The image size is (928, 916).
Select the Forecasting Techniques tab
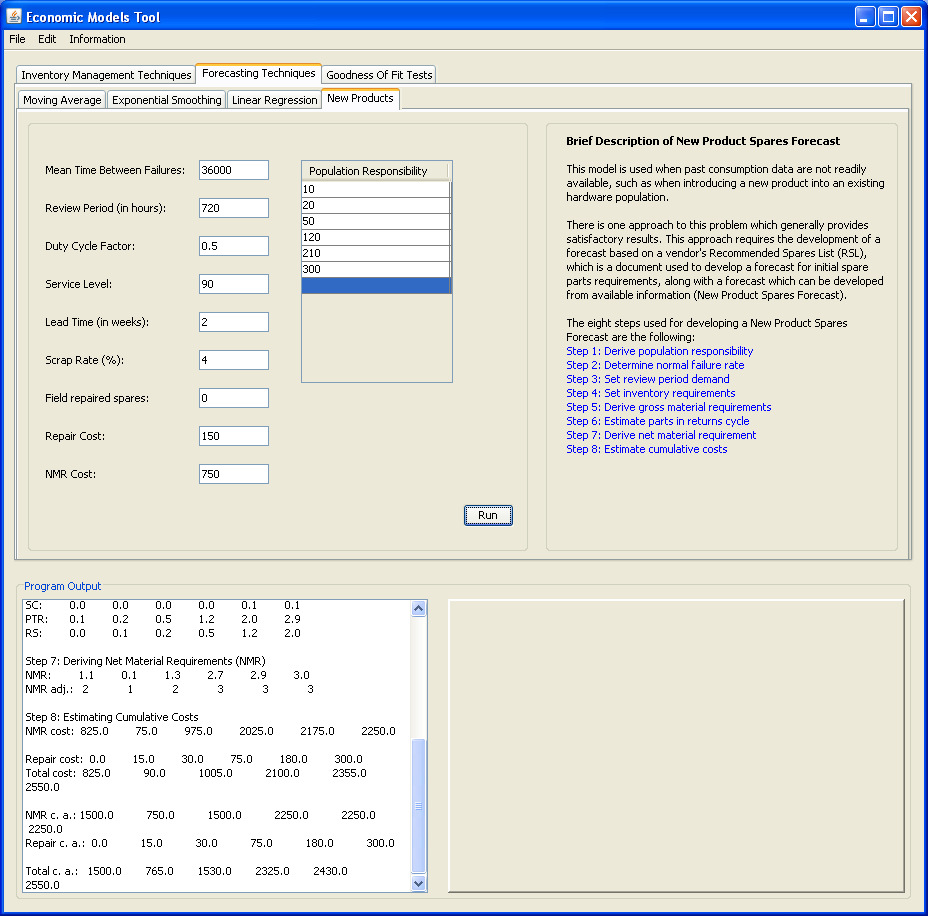pyautogui.click(x=259, y=73)
